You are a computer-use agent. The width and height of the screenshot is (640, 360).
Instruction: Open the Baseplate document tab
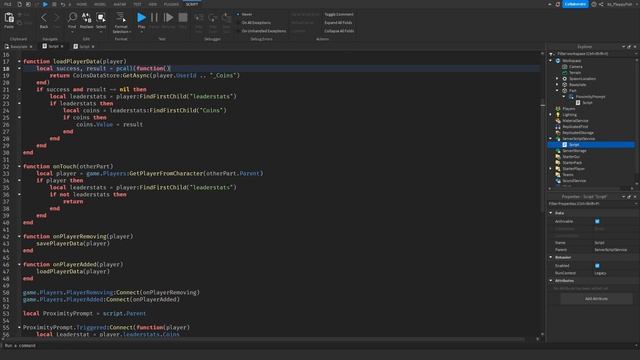click(x=19, y=47)
